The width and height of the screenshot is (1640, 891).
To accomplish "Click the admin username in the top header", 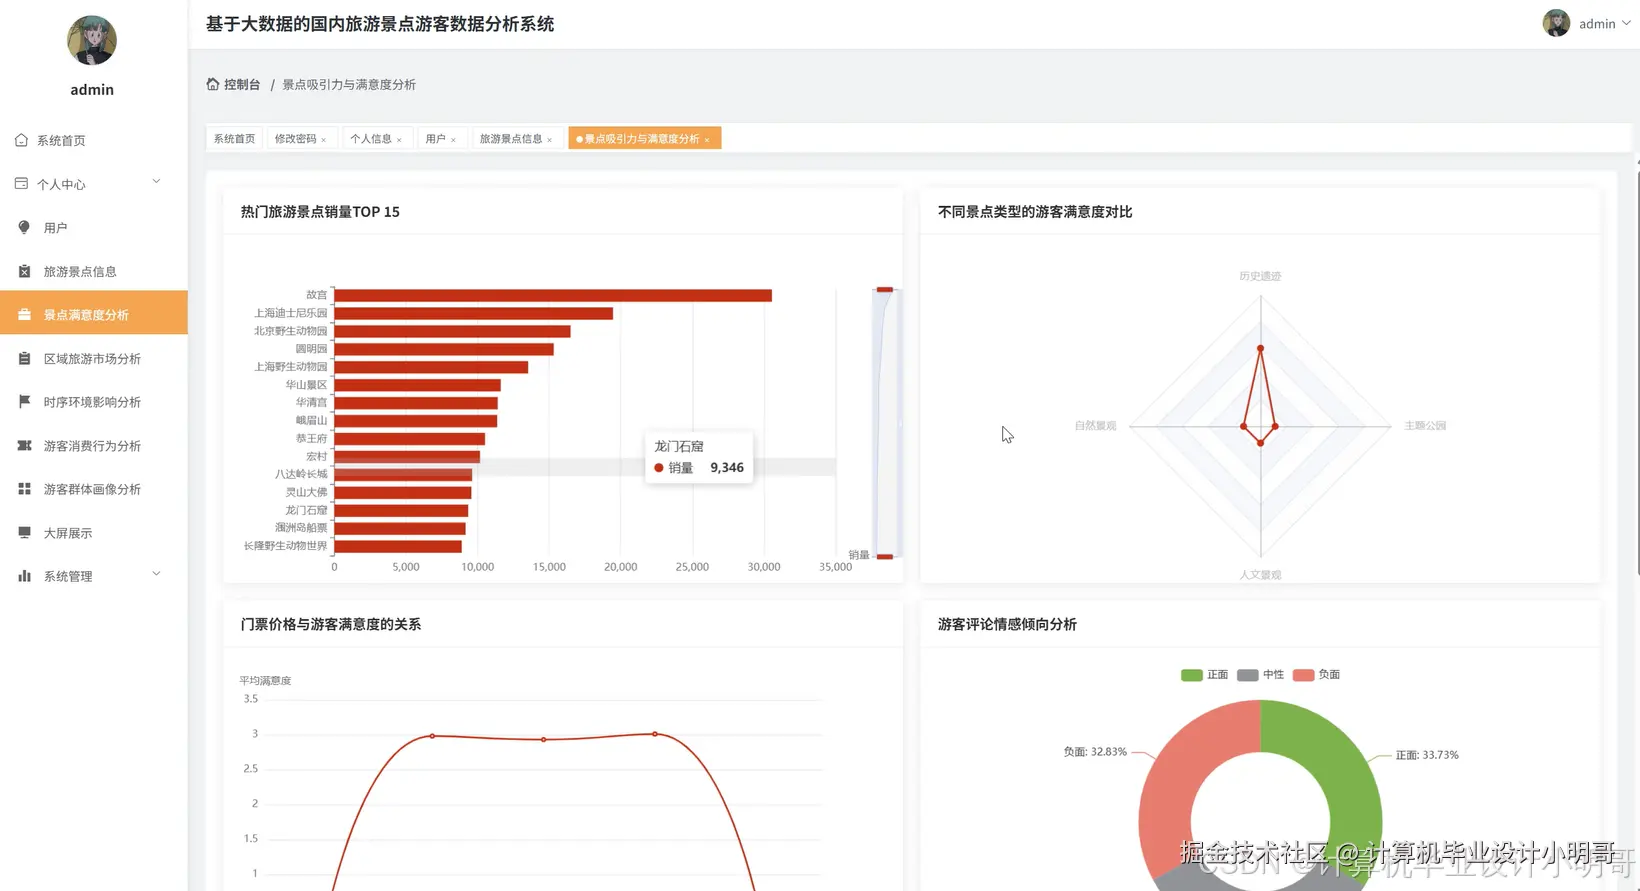I will coord(1597,24).
